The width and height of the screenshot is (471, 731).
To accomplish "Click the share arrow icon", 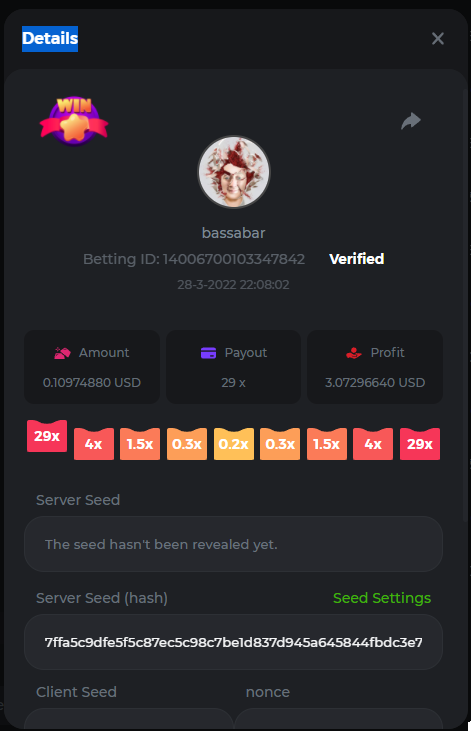I will click(411, 121).
